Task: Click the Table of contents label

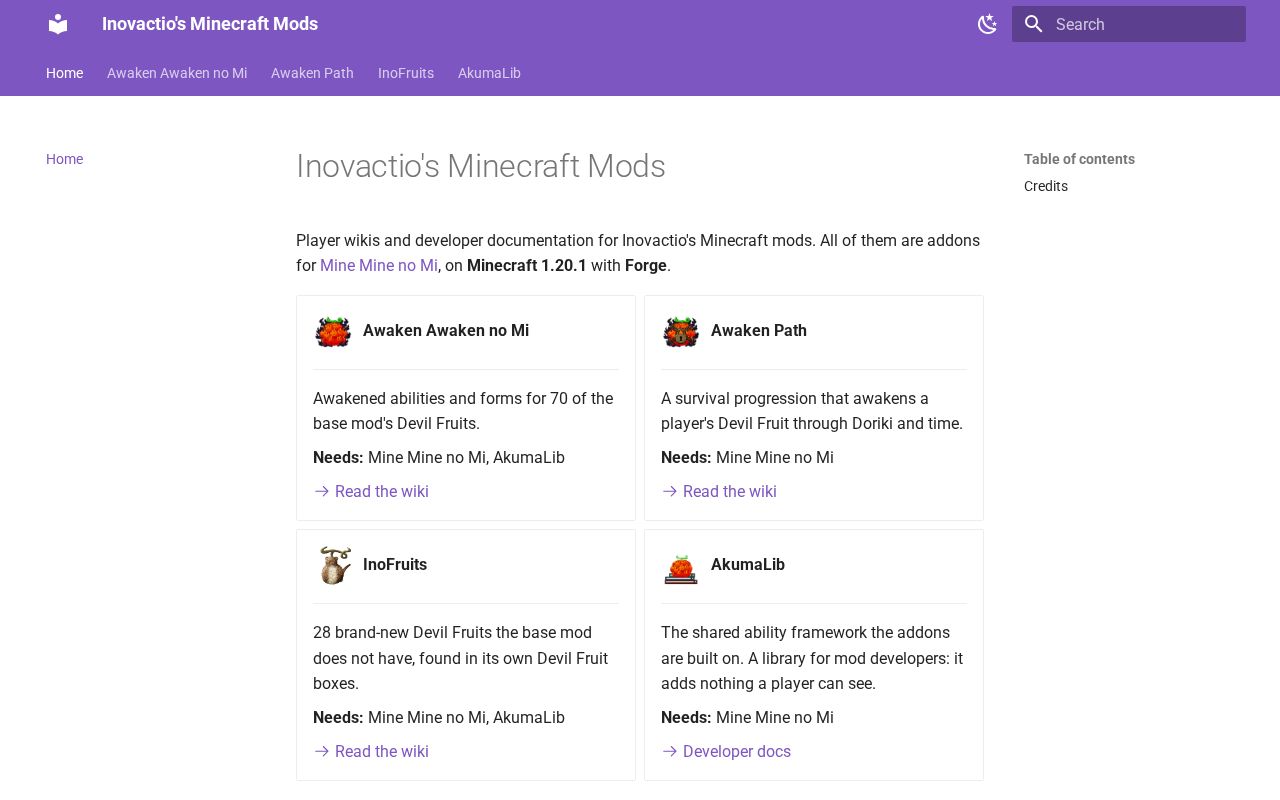Action: tap(1079, 159)
